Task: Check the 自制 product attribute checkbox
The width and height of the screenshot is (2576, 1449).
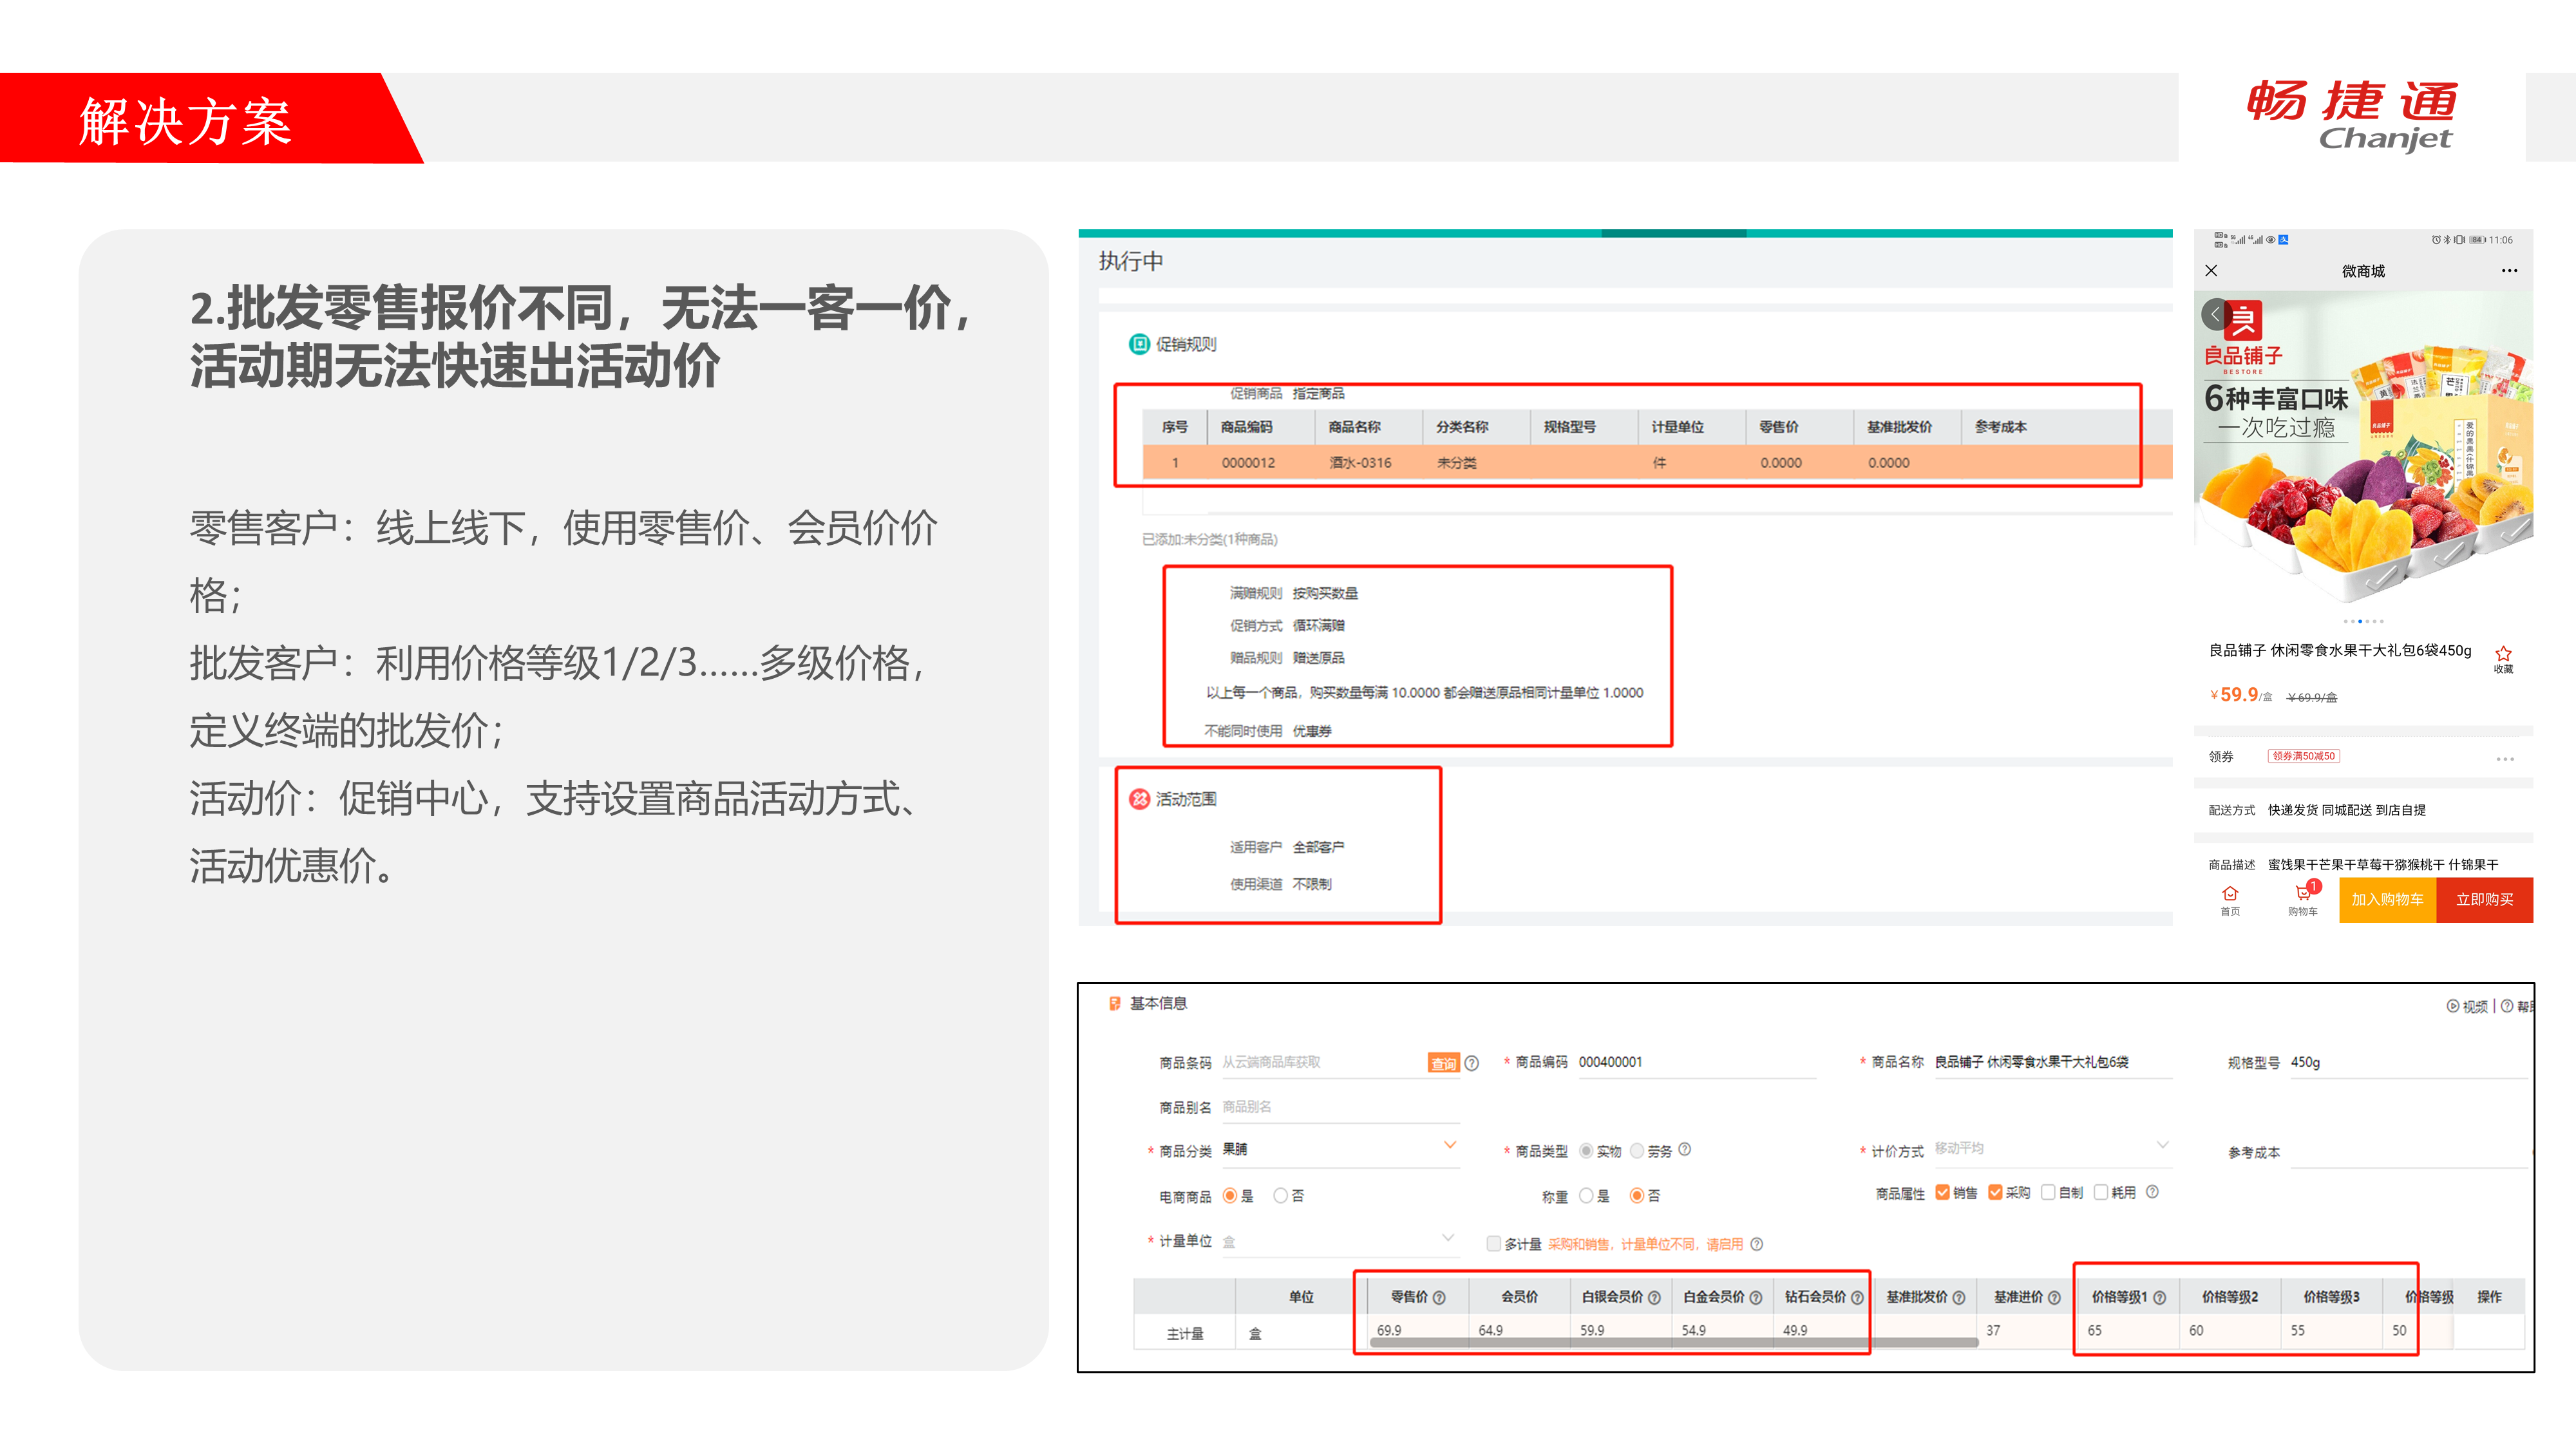Action: (x=2048, y=1192)
